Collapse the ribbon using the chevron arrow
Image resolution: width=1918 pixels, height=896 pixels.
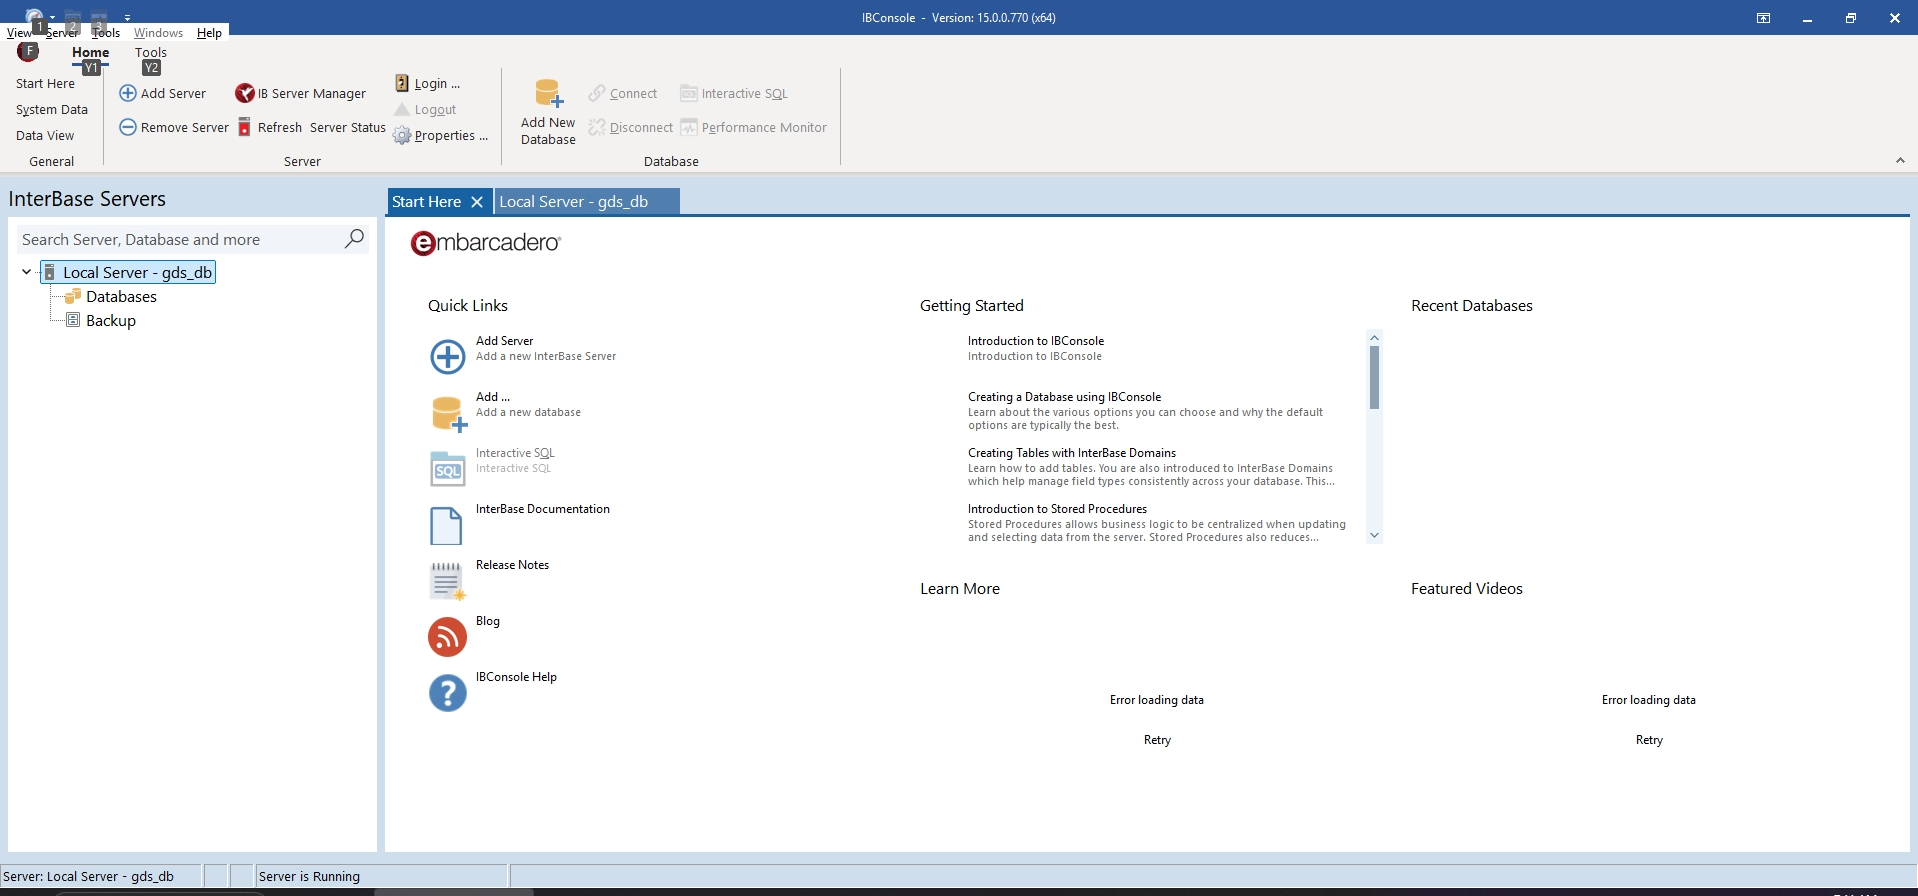[x=1900, y=160]
